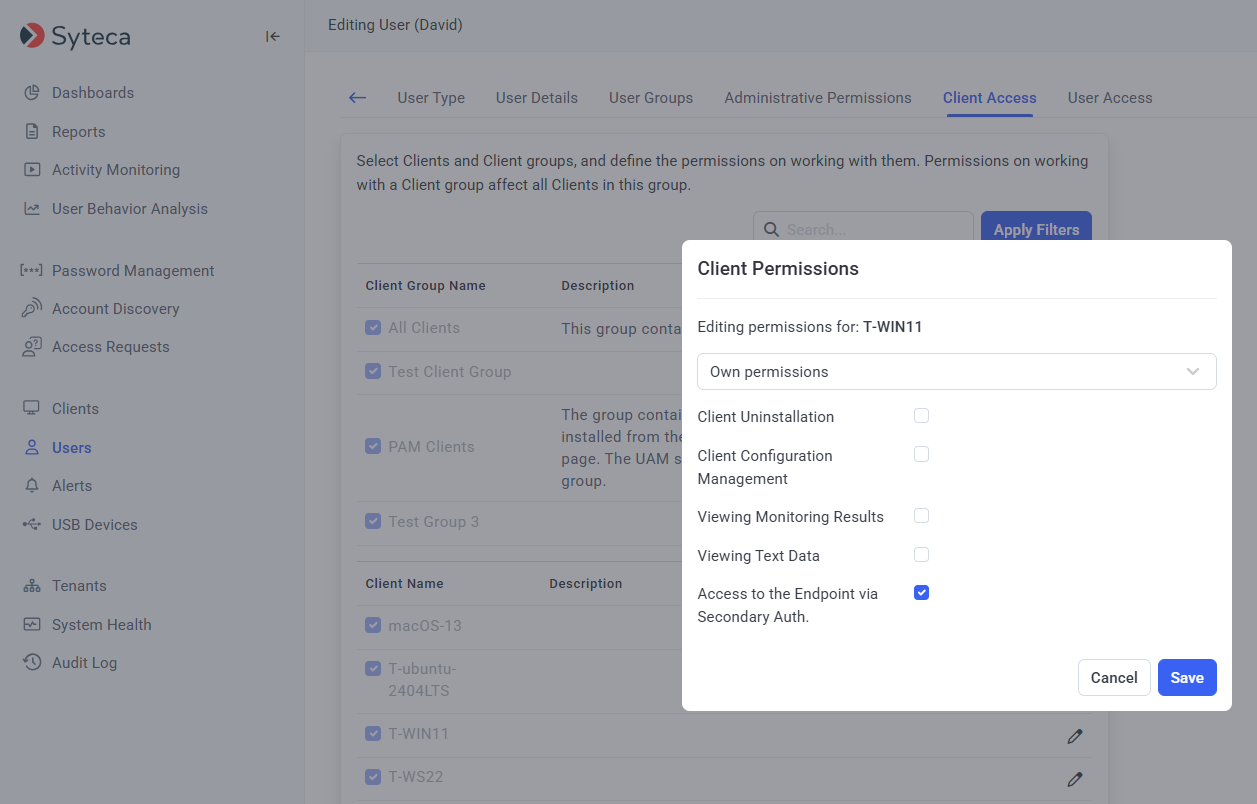Image resolution: width=1257 pixels, height=804 pixels.
Task: Uncheck Access to the Endpoint via Secondary Auth
Action: 921,593
